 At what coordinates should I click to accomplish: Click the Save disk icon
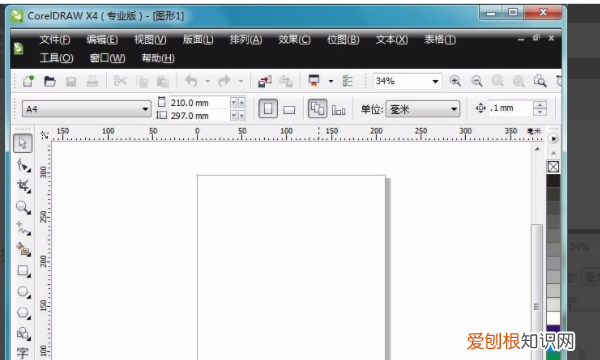pyautogui.click(x=71, y=81)
